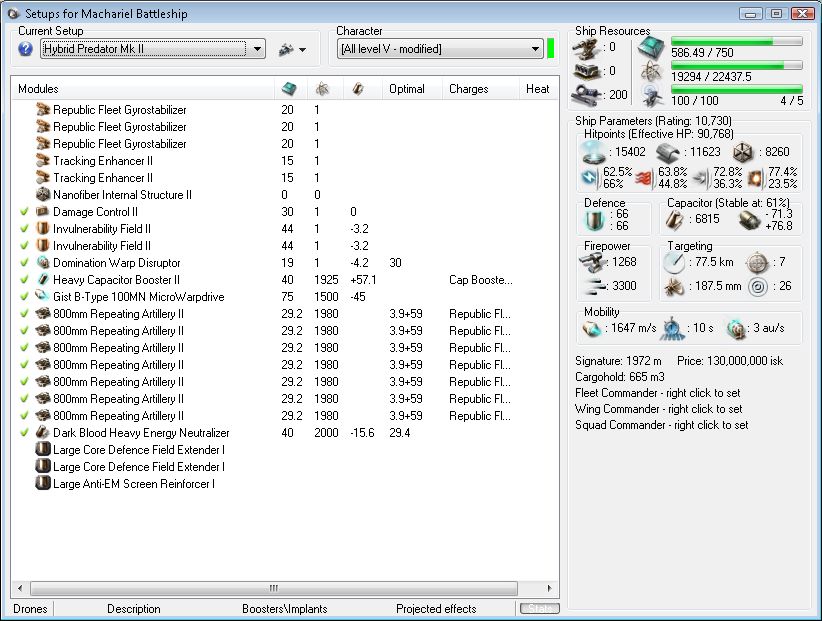Switch to the Projected effects tab

[x=436, y=609]
